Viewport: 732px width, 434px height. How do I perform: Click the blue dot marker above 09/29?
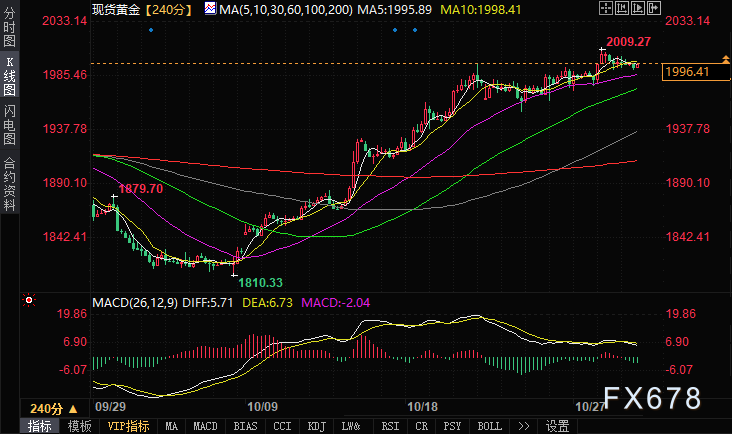point(151,29)
